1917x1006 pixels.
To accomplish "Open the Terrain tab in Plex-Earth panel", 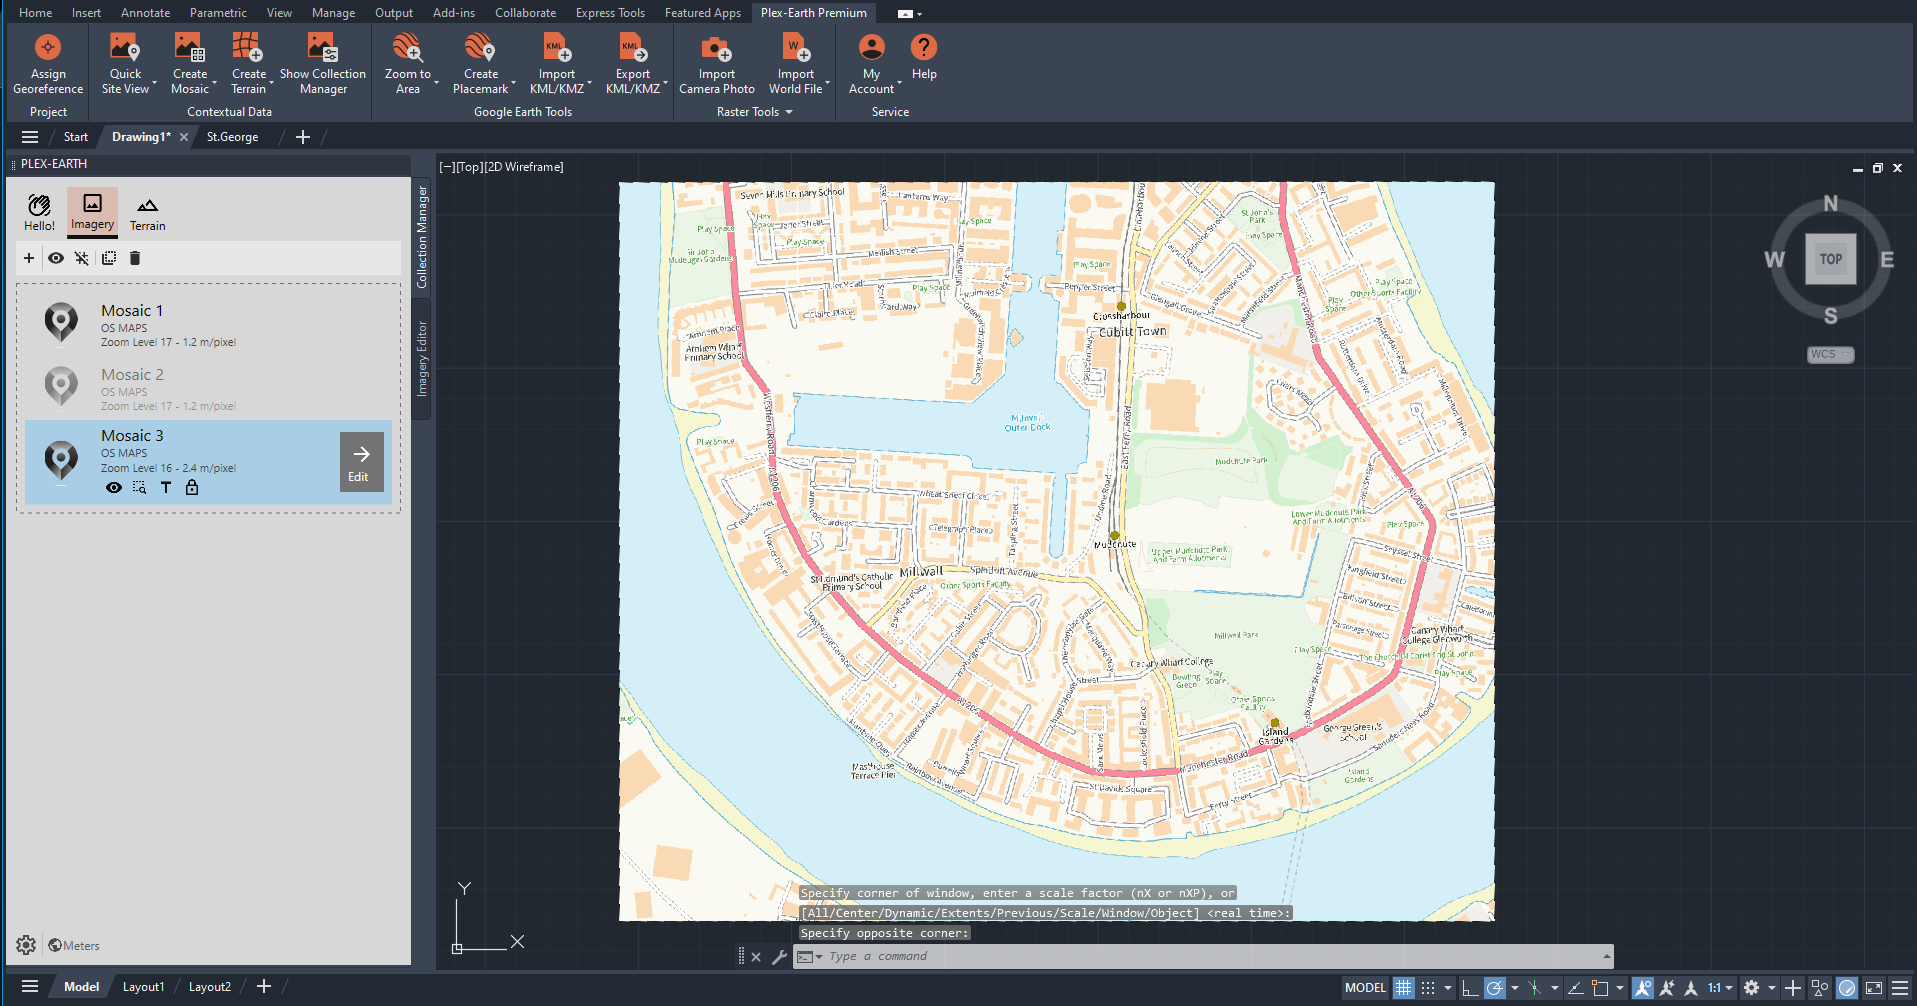I will click(x=147, y=213).
